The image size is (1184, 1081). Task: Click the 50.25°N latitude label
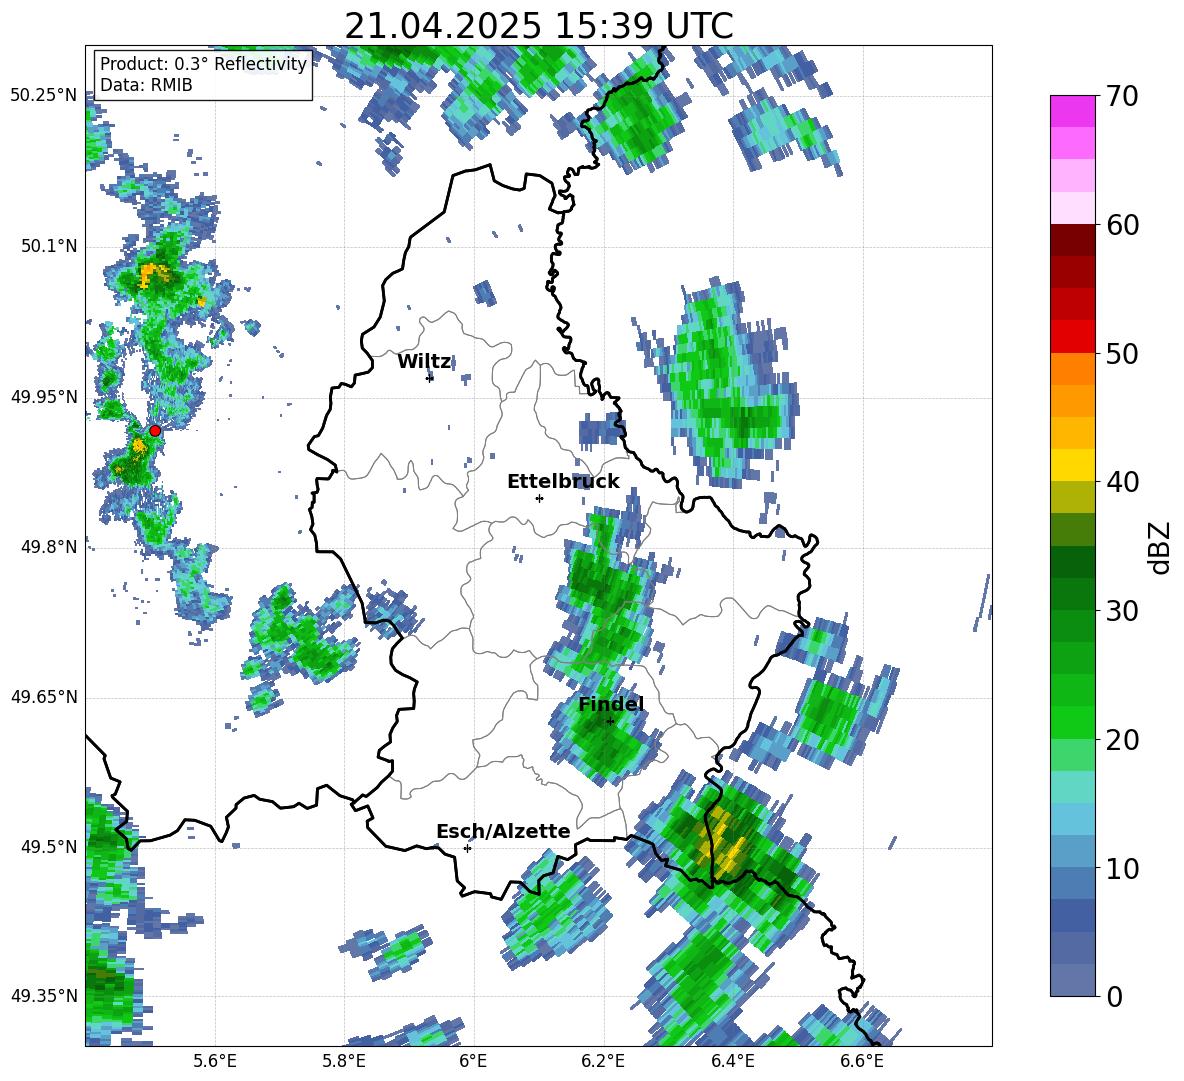(x=44, y=96)
